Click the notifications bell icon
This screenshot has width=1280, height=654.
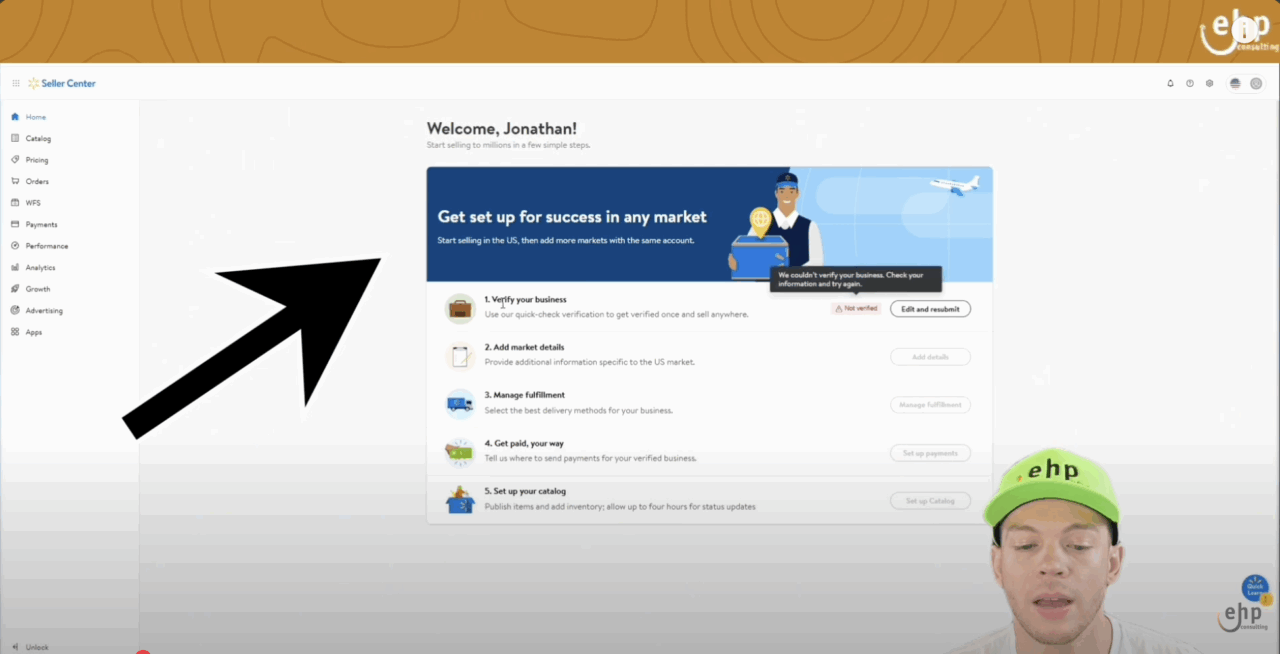coord(1170,83)
